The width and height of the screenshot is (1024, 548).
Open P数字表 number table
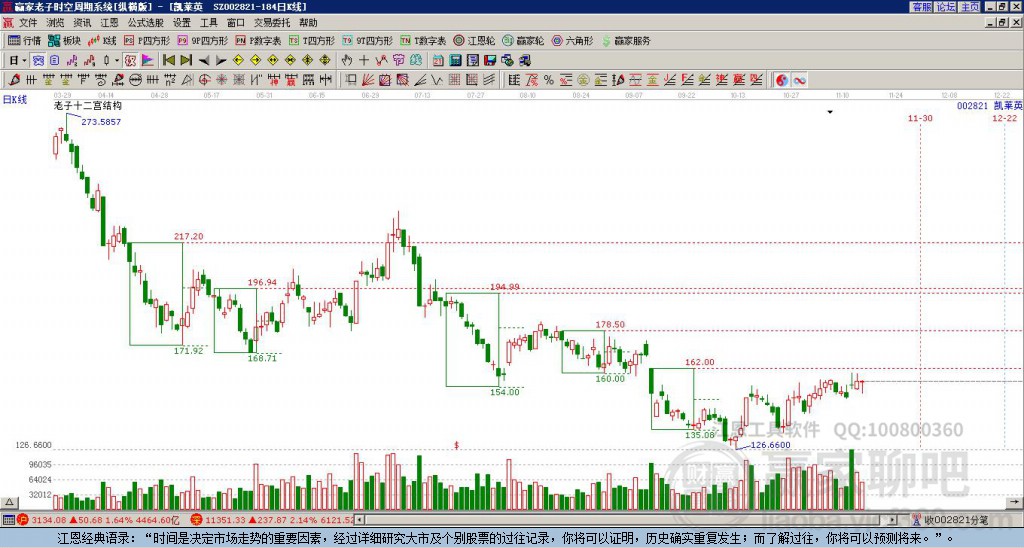(258, 40)
